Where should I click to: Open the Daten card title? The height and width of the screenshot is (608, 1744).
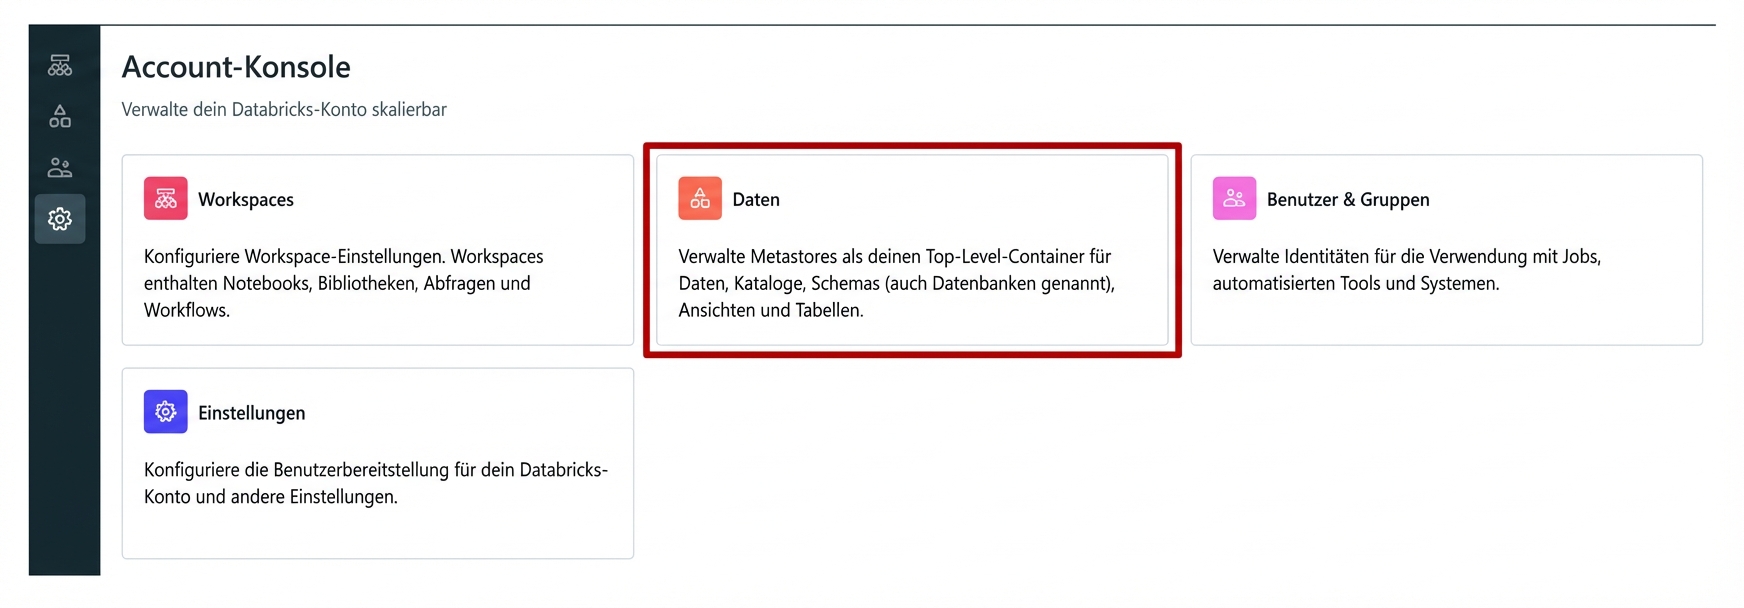click(756, 199)
